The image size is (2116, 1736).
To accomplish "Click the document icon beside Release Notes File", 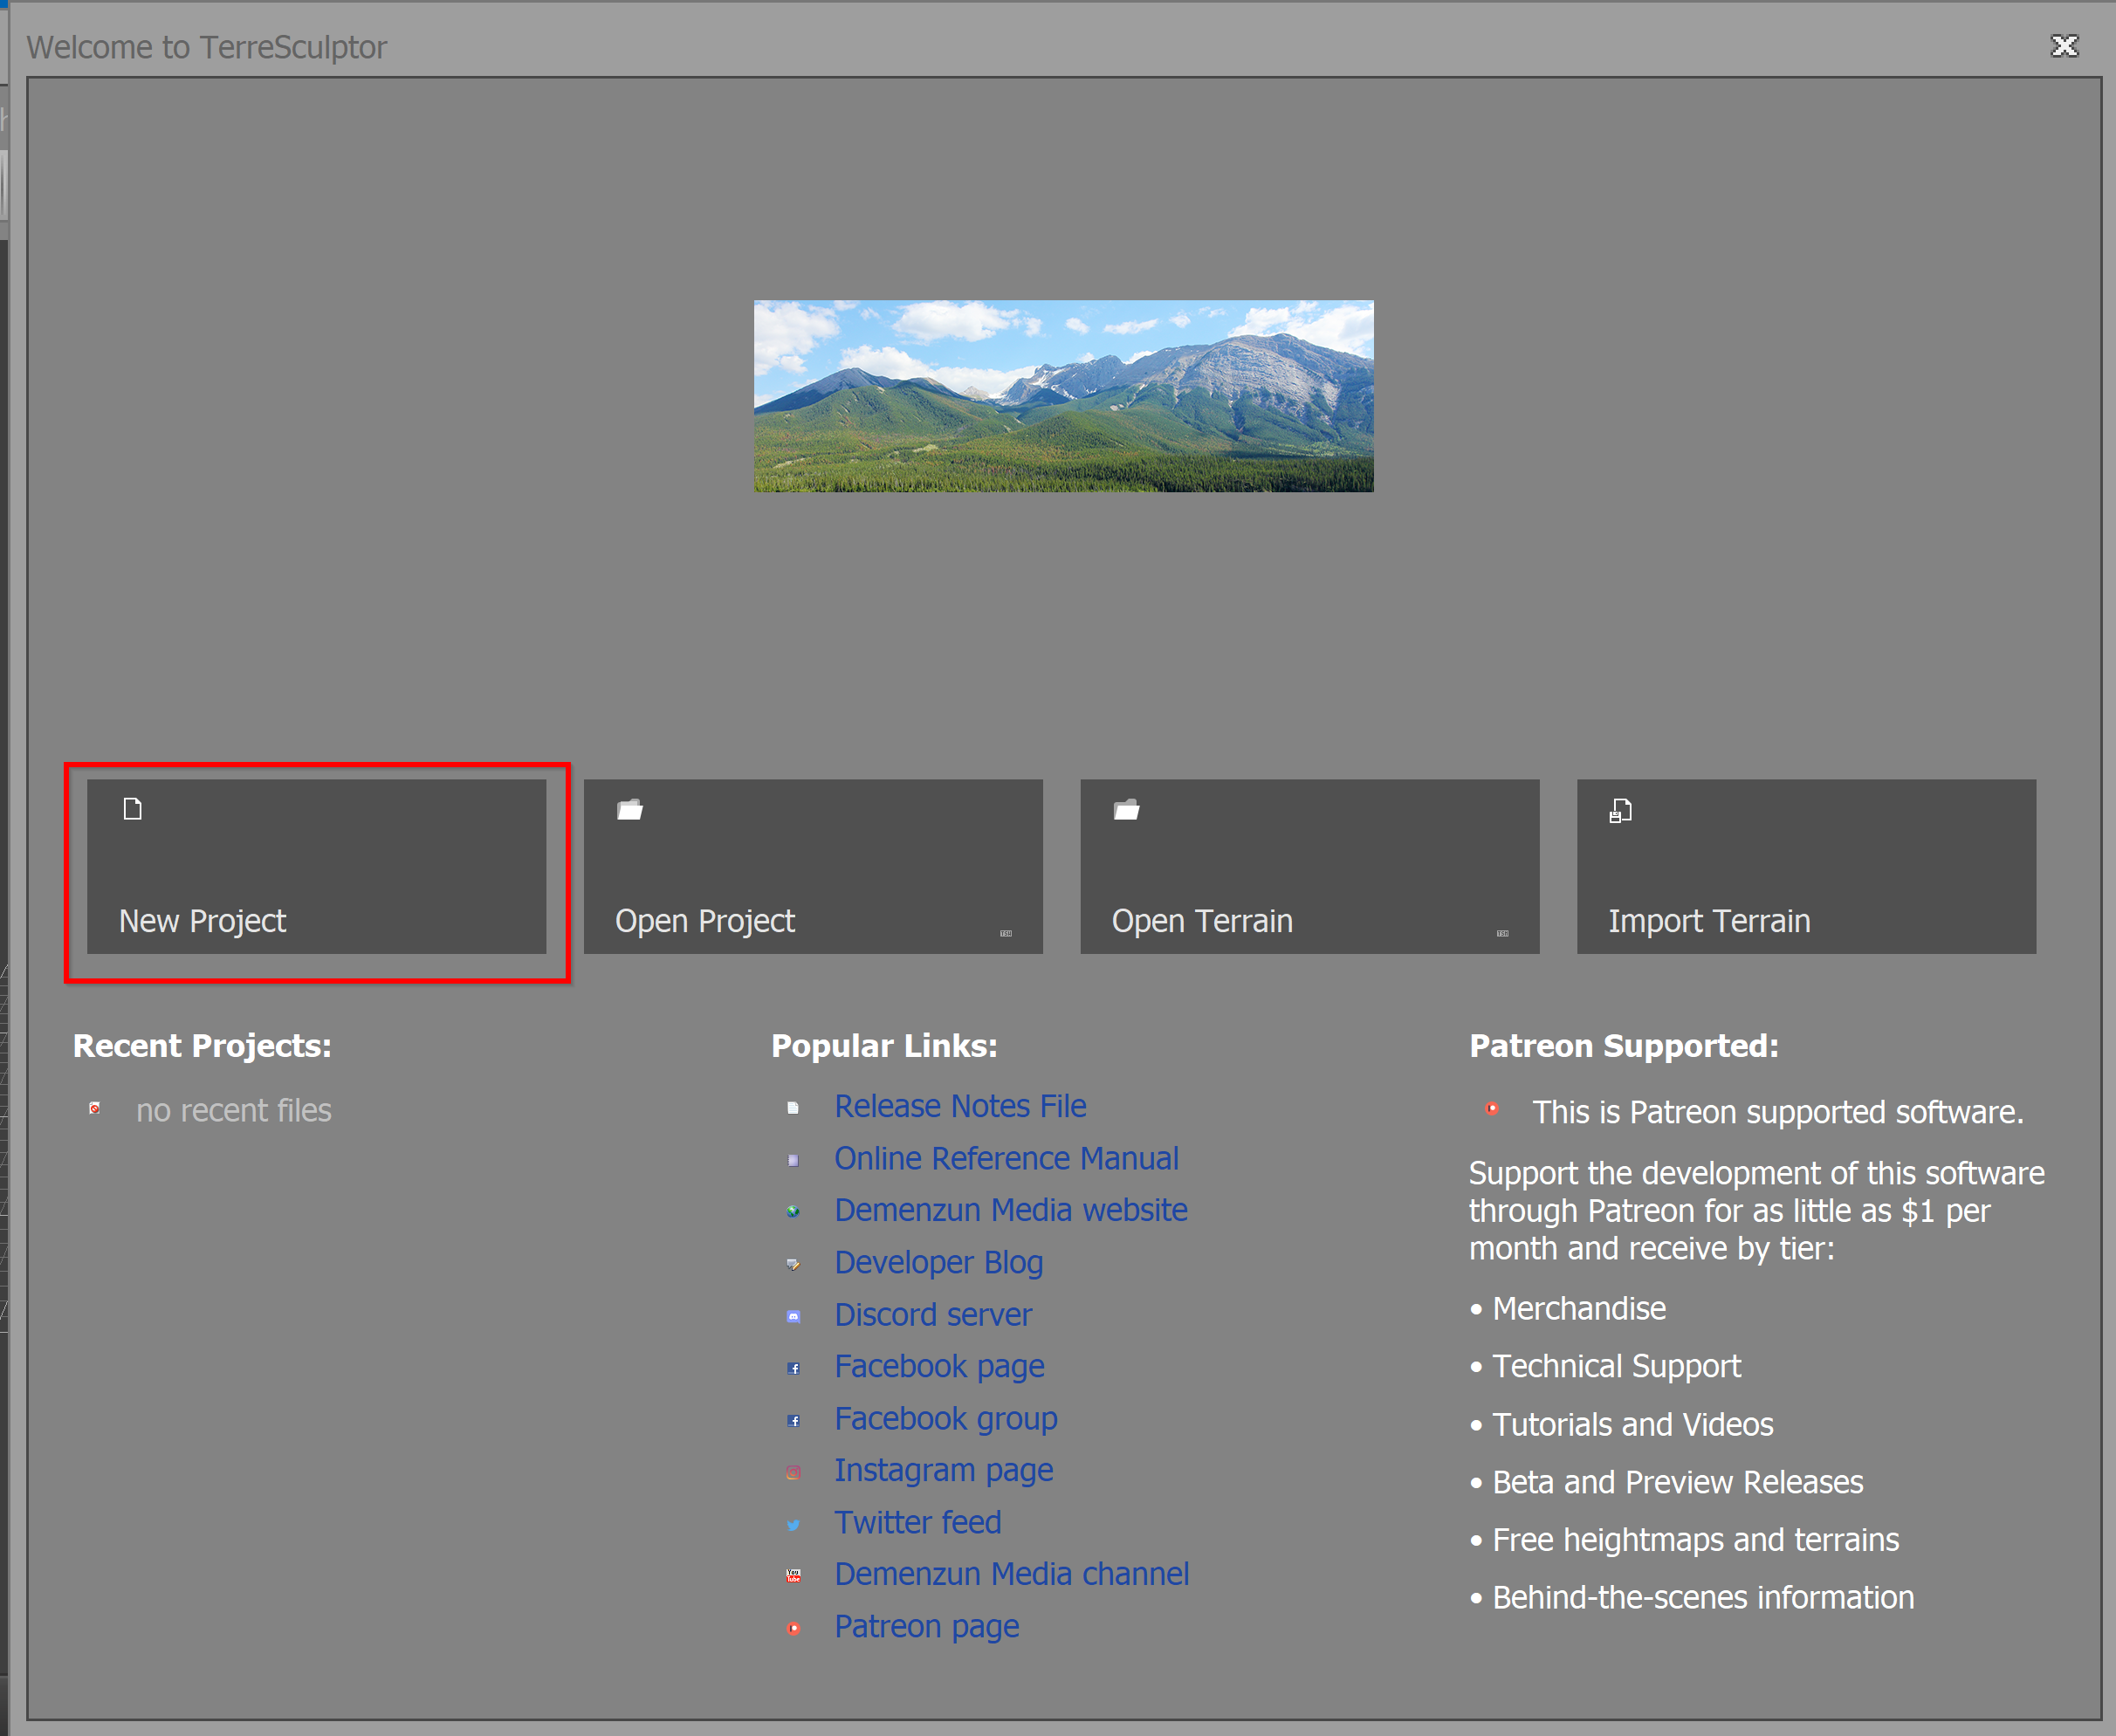I will (793, 1108).
